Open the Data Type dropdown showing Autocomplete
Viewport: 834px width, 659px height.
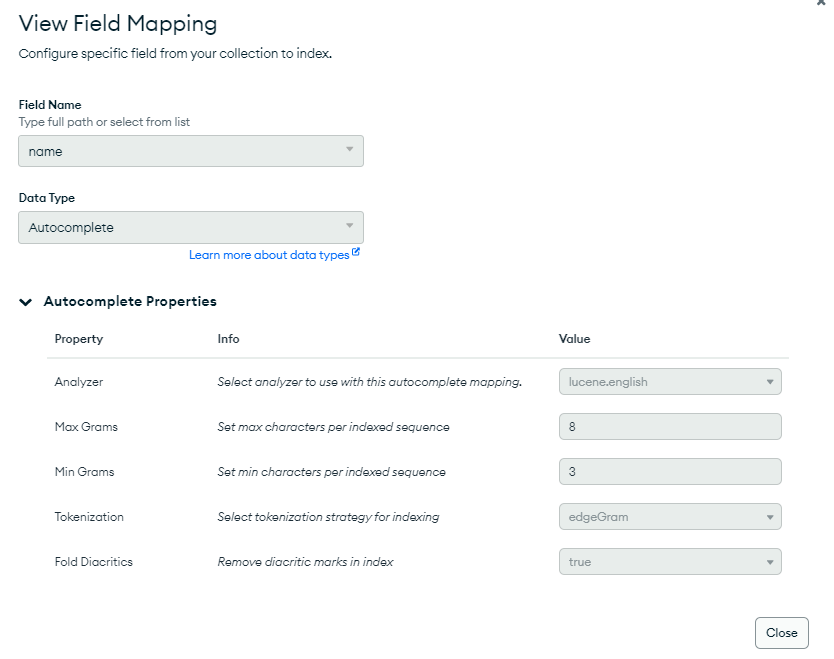[x=191, y=227]
